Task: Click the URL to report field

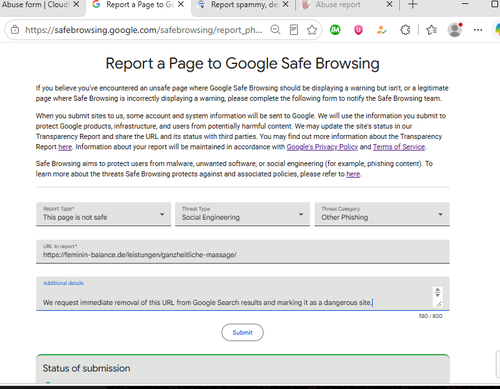Action: pyautogui.click(x=243, y=252)
